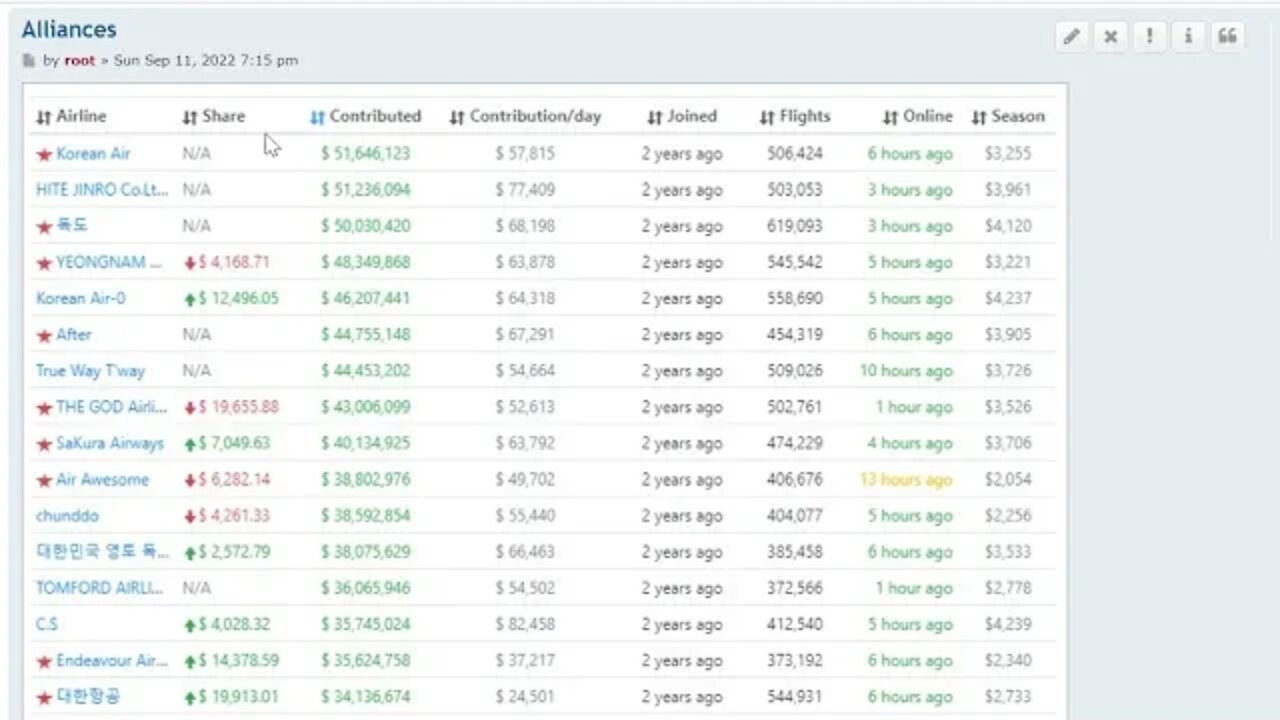This screenshot has width=1280, height=720.
Task: Open the C.S airline link
Action: [x=47, y=624]
